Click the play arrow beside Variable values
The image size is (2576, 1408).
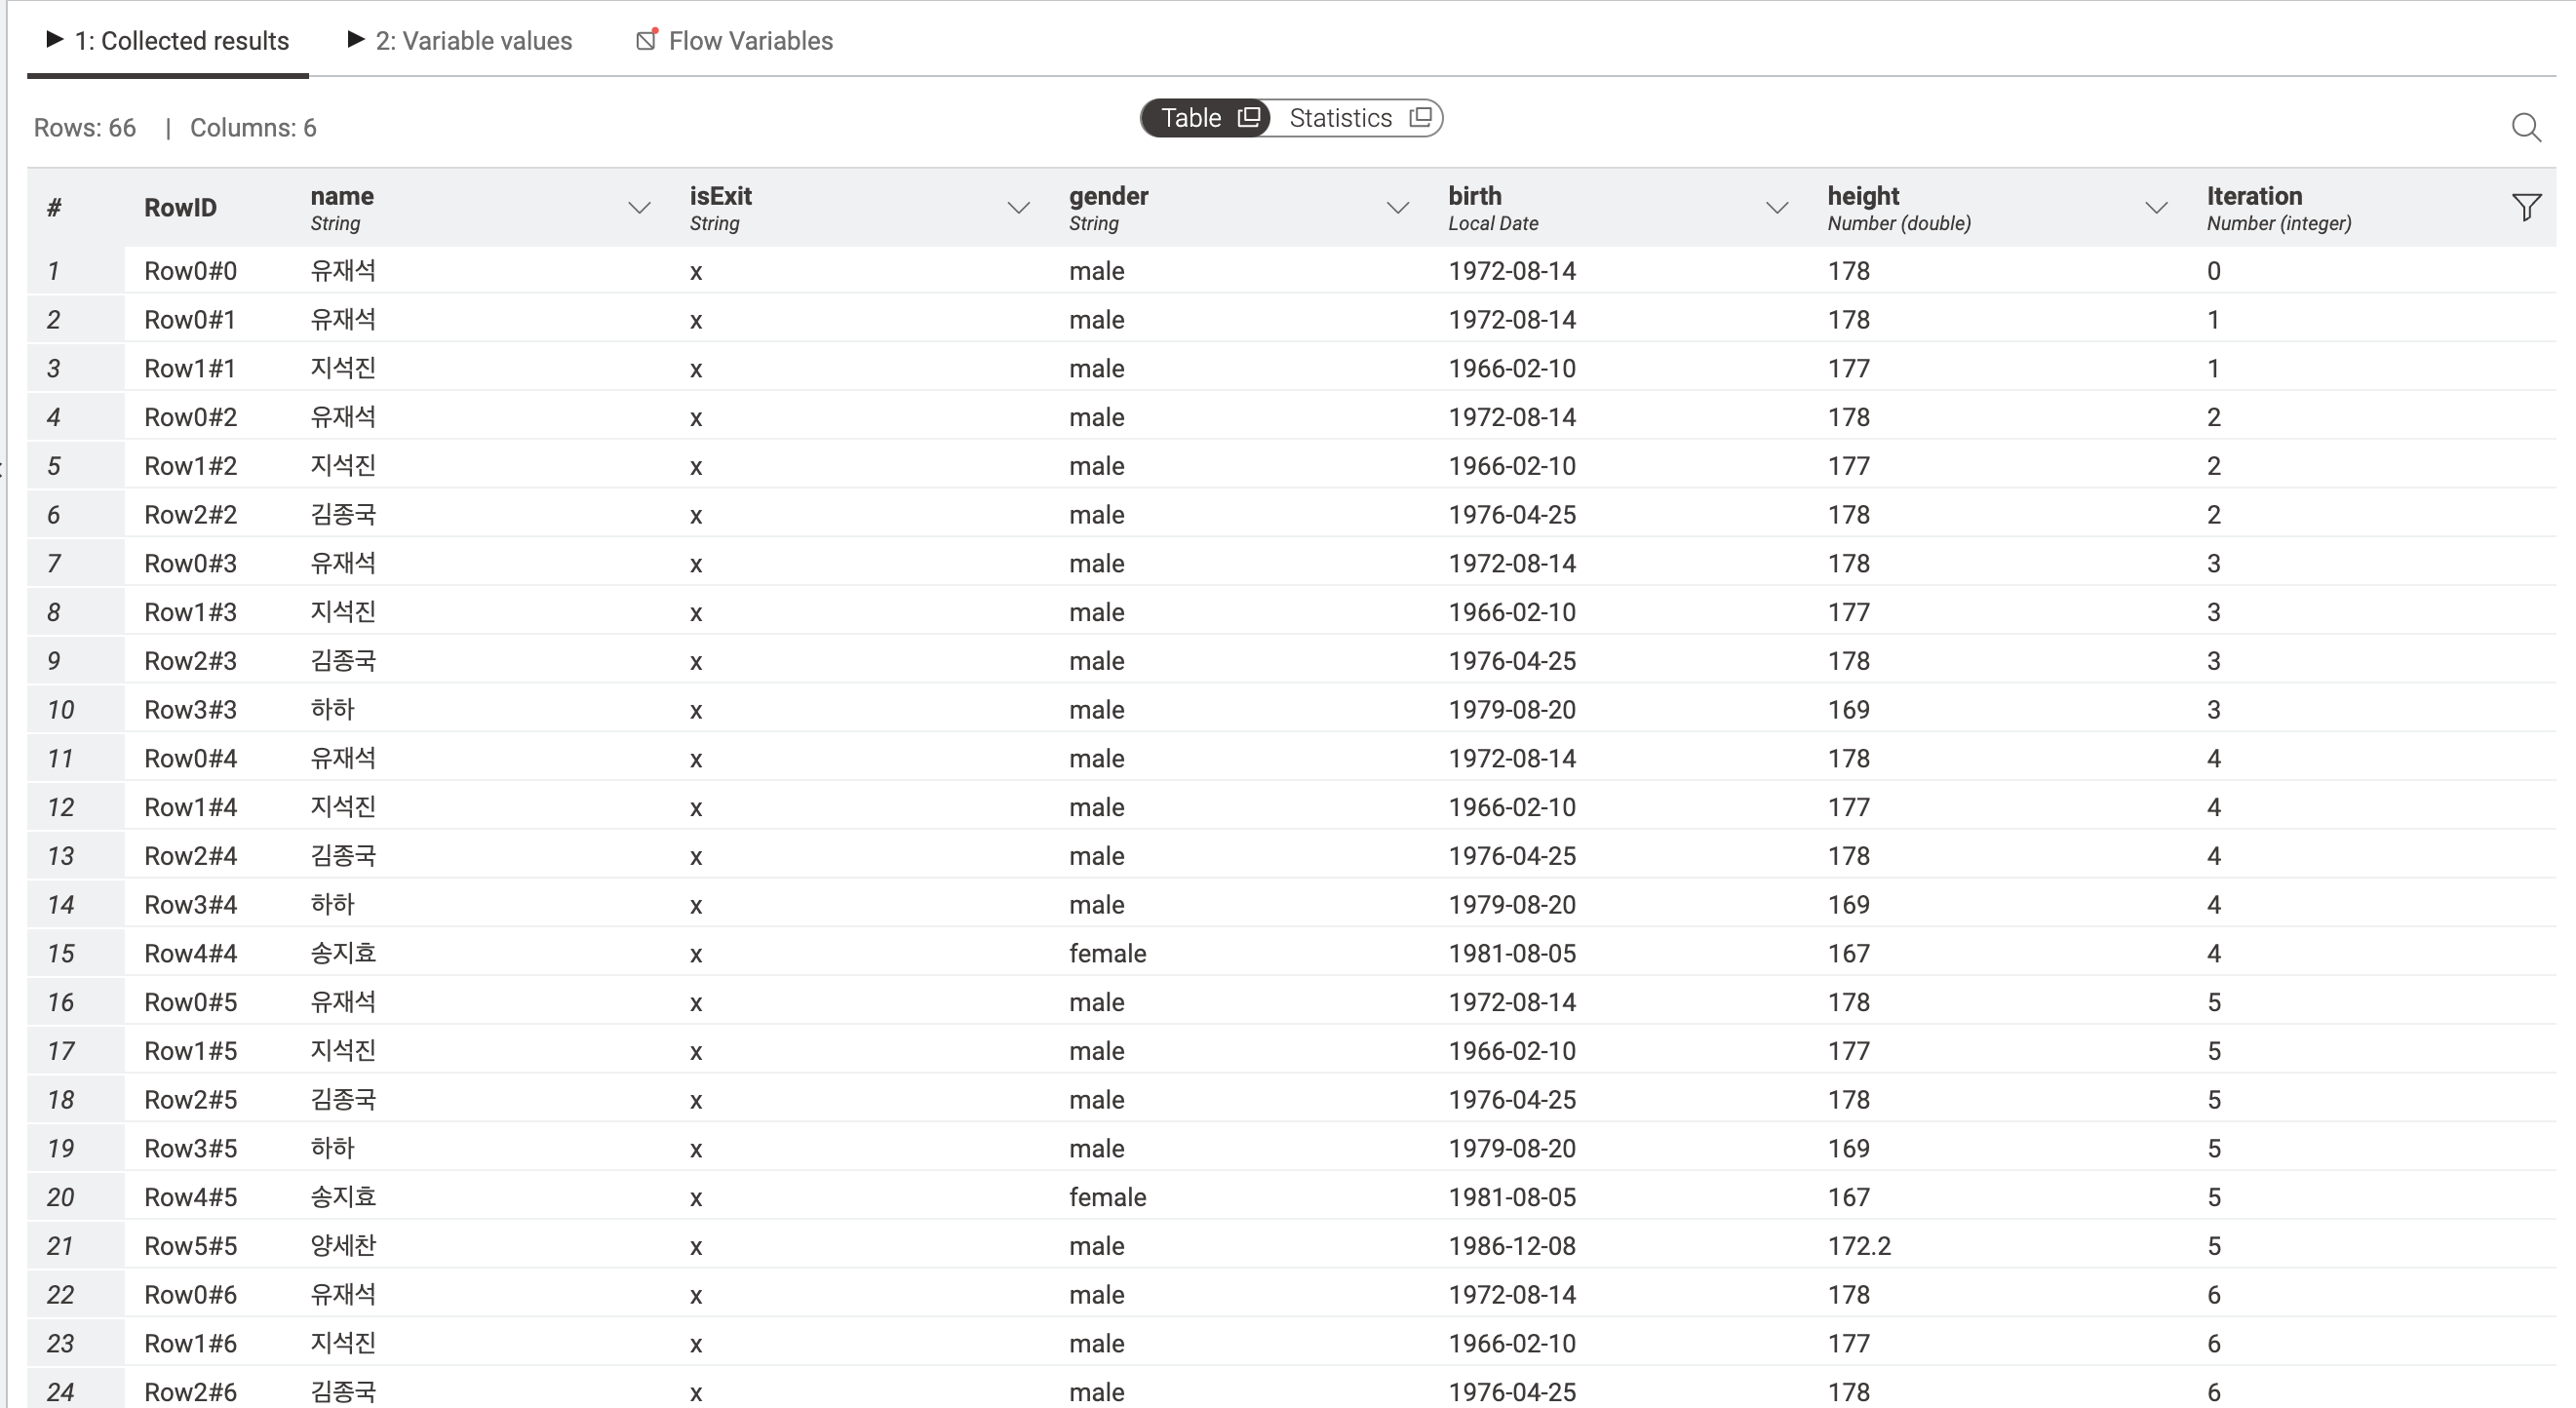coord(355,39)
